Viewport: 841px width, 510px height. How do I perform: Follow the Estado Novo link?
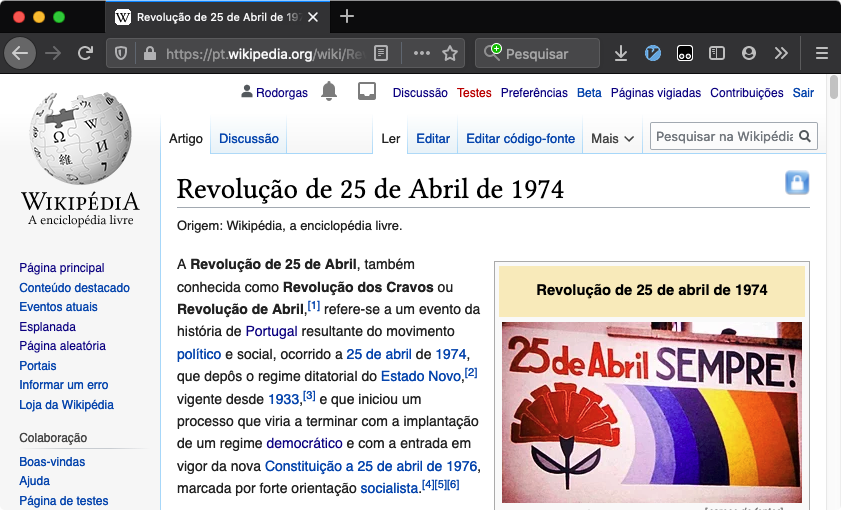point(421,376)
